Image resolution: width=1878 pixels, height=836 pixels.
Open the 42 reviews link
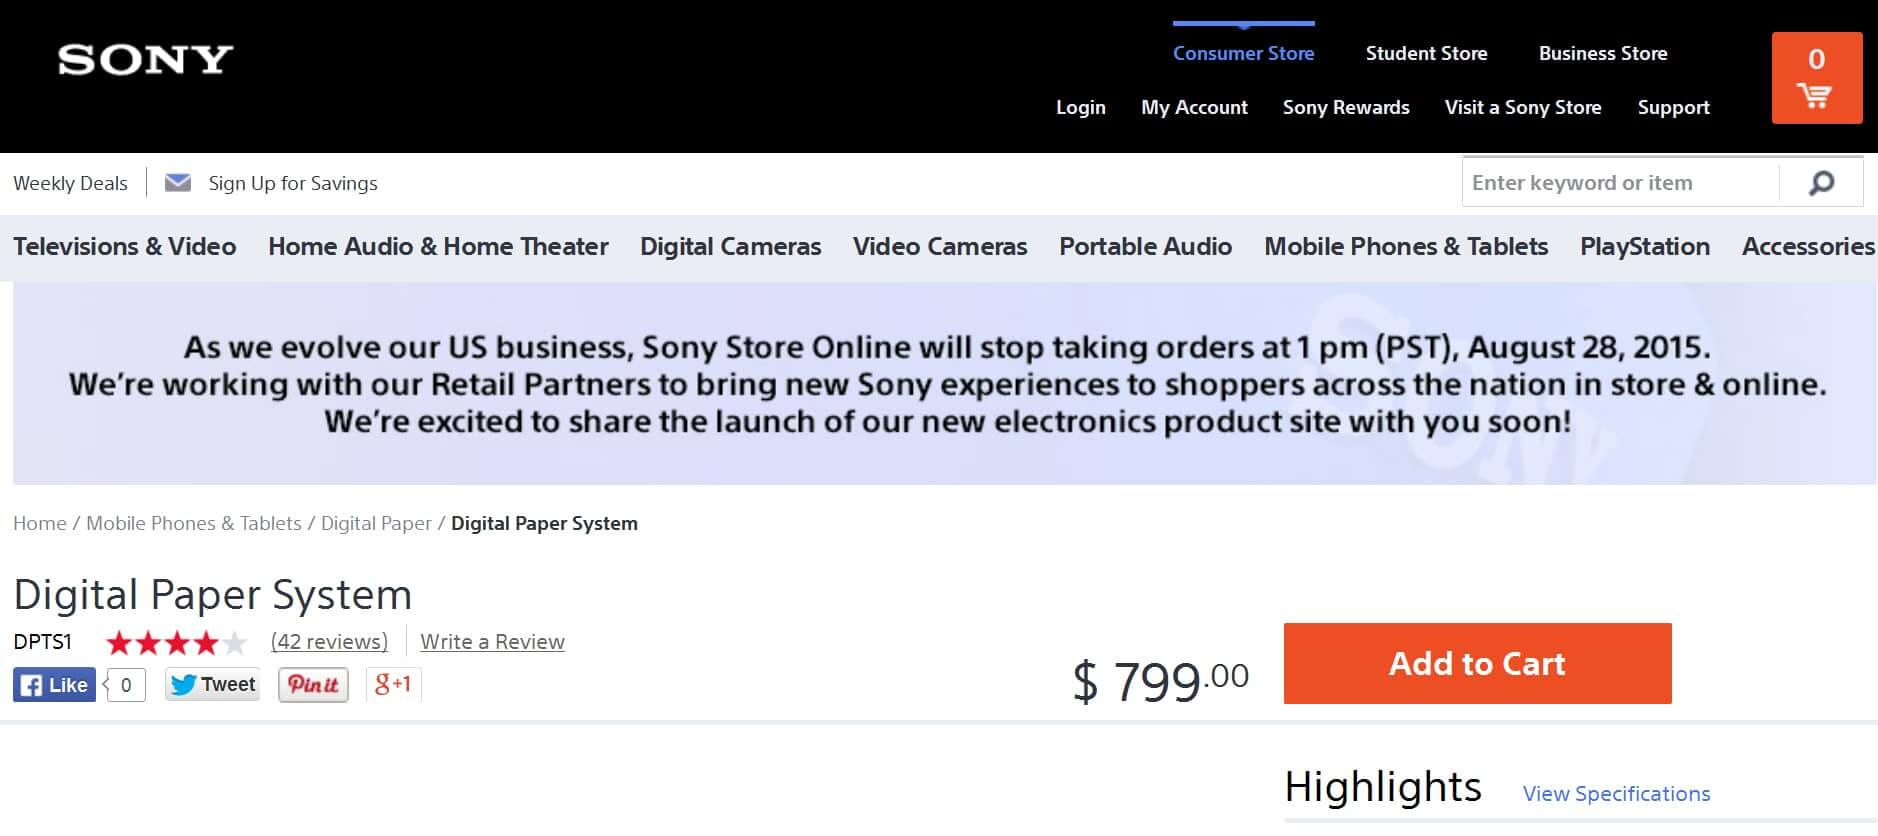(x=329, y=642)
